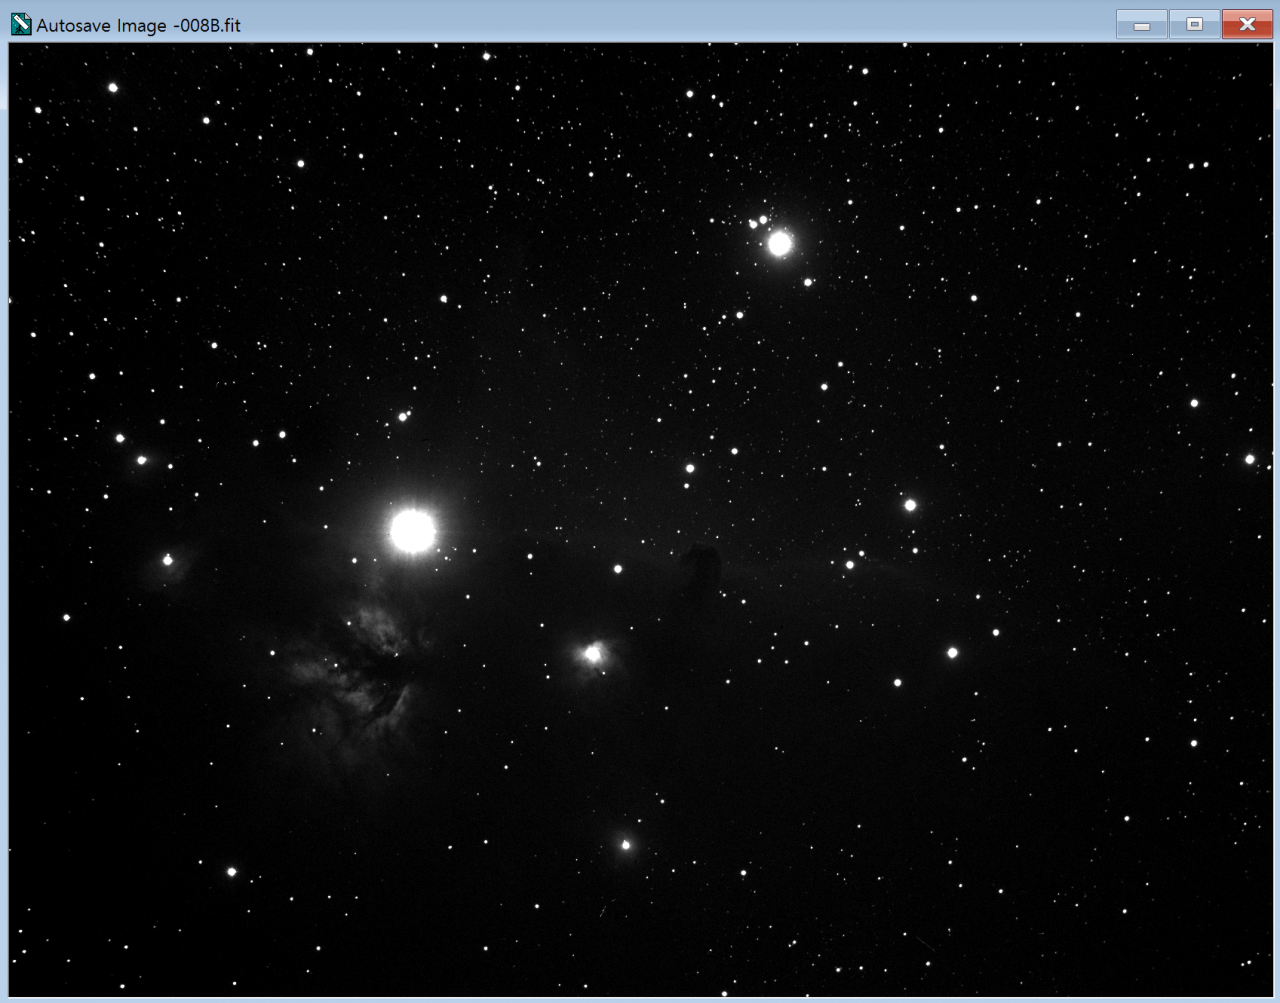The width and height of the screenshot is (1280, 1003).
Task: Click the astronomical image of the Horsehead nebula
Action: point(640,519)
